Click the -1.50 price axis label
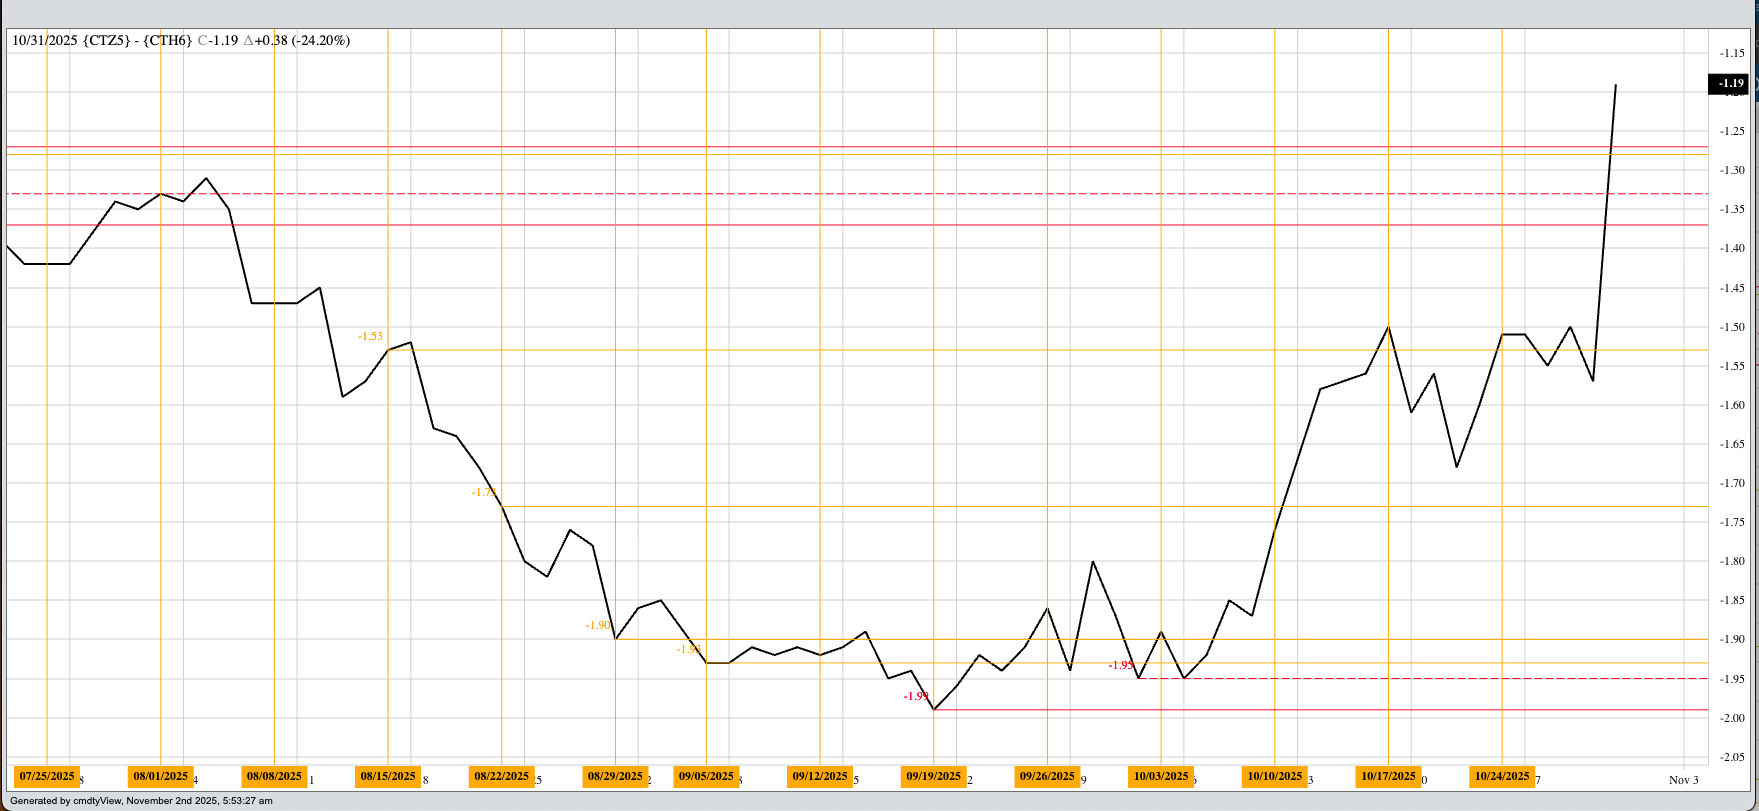This screenshot has width=1759, height=811. point(1733,327)
